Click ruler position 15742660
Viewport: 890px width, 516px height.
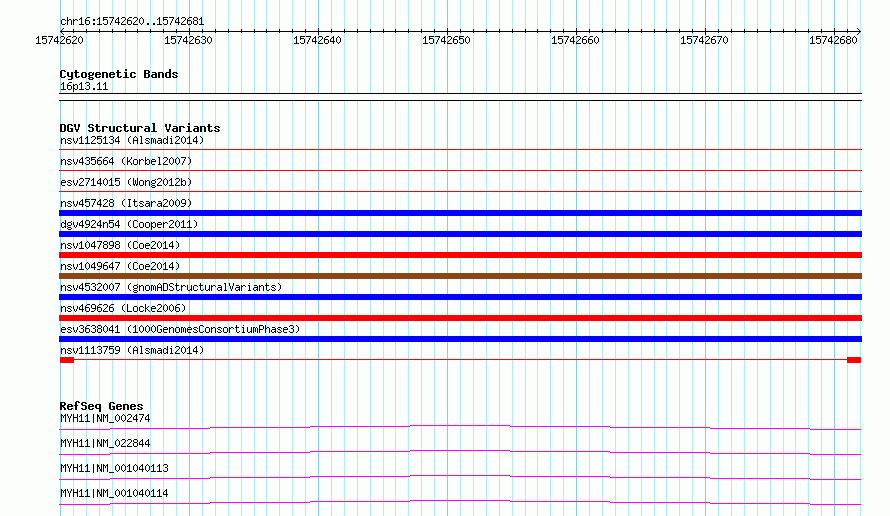575,40
